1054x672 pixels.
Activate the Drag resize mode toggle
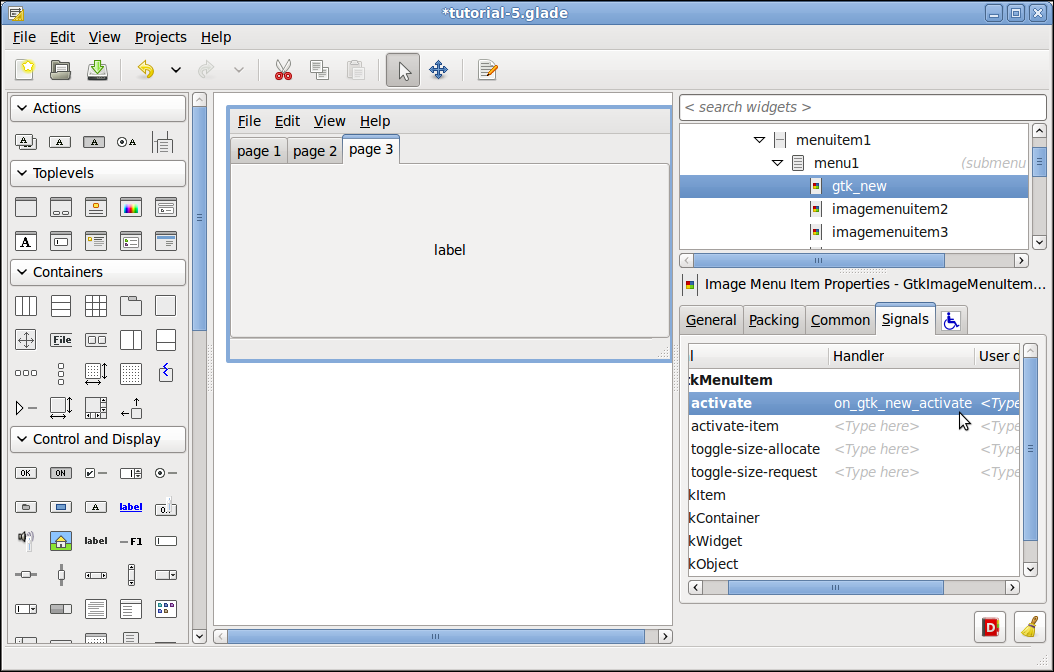(438, 70)
